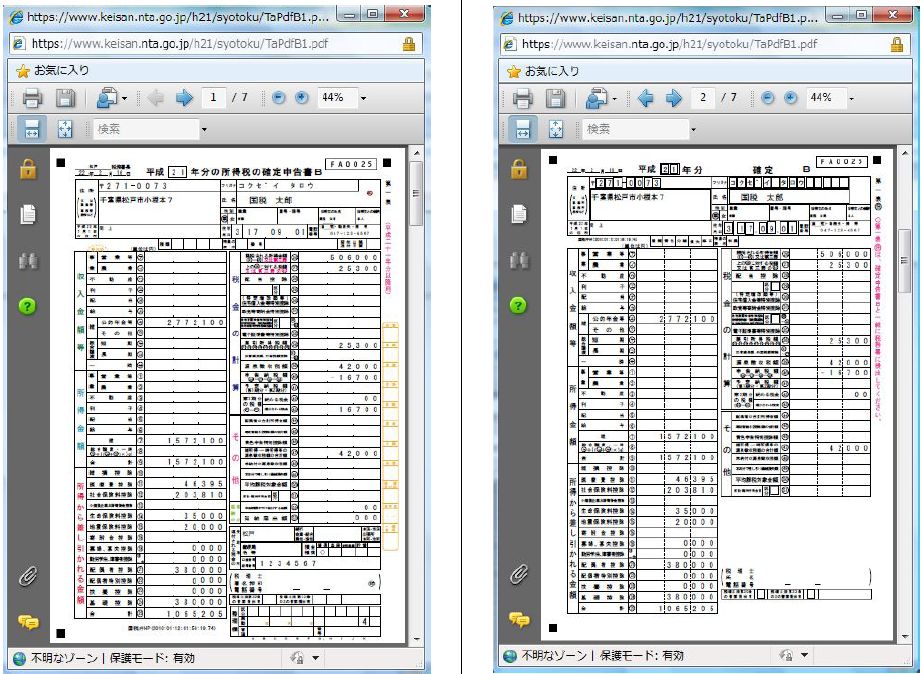922x674 pixels.
Task: Open zoom 44% dropdown in left window
Action: (363, 98)
